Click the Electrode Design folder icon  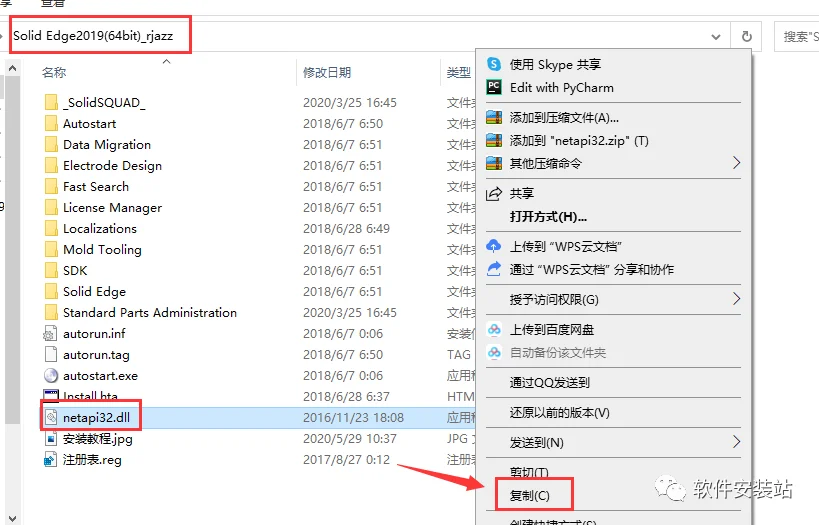coord(51,165)
